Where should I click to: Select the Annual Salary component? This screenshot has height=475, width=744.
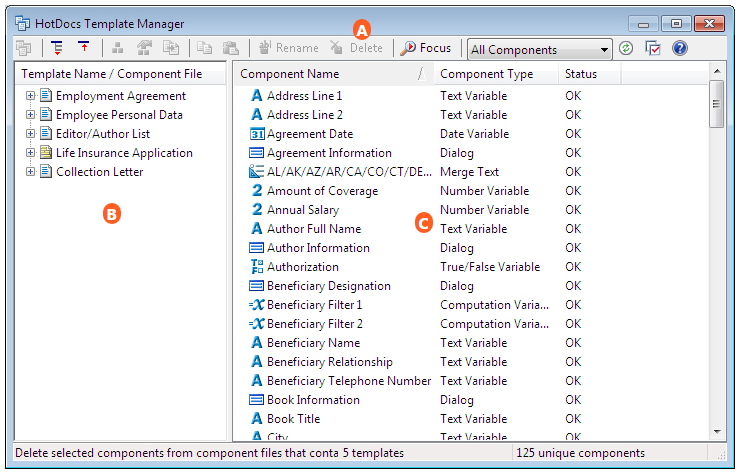pos(303,210)
